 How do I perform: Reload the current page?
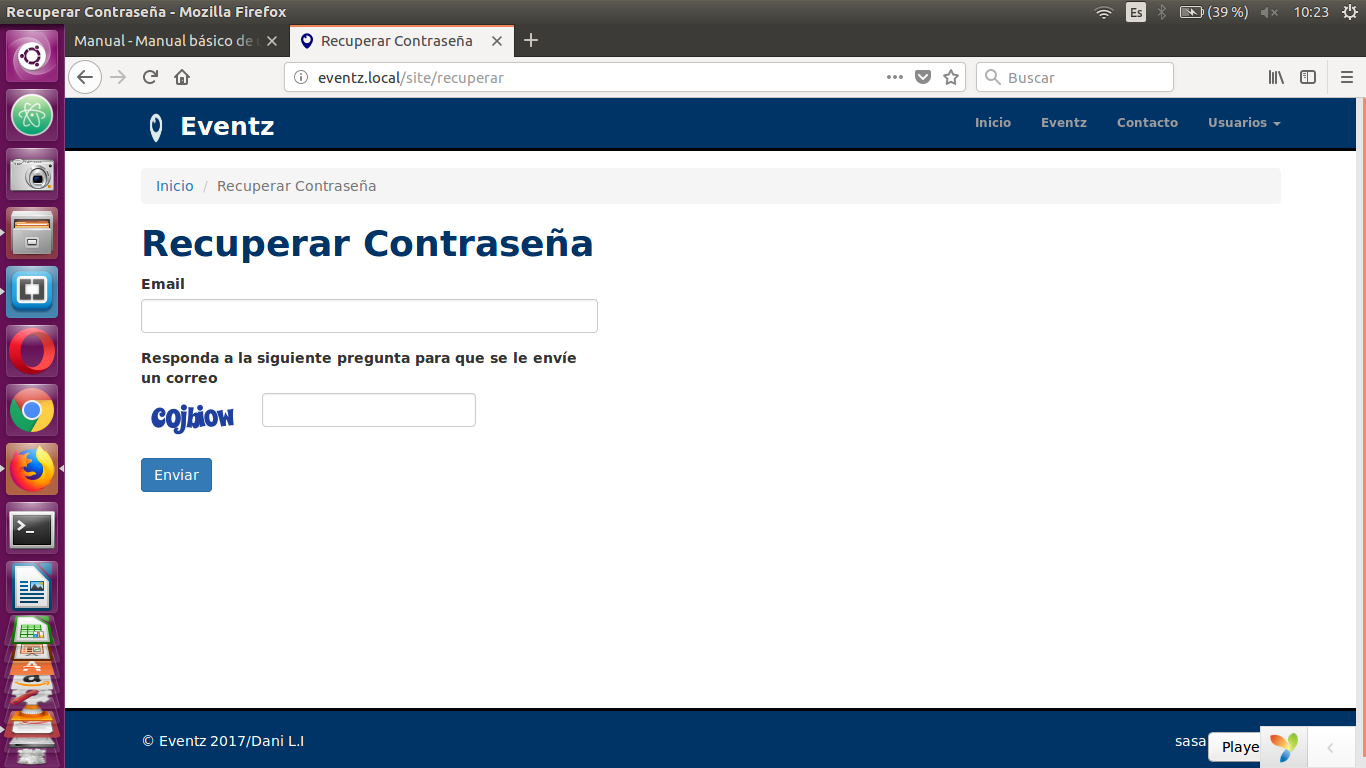point(150,77)
